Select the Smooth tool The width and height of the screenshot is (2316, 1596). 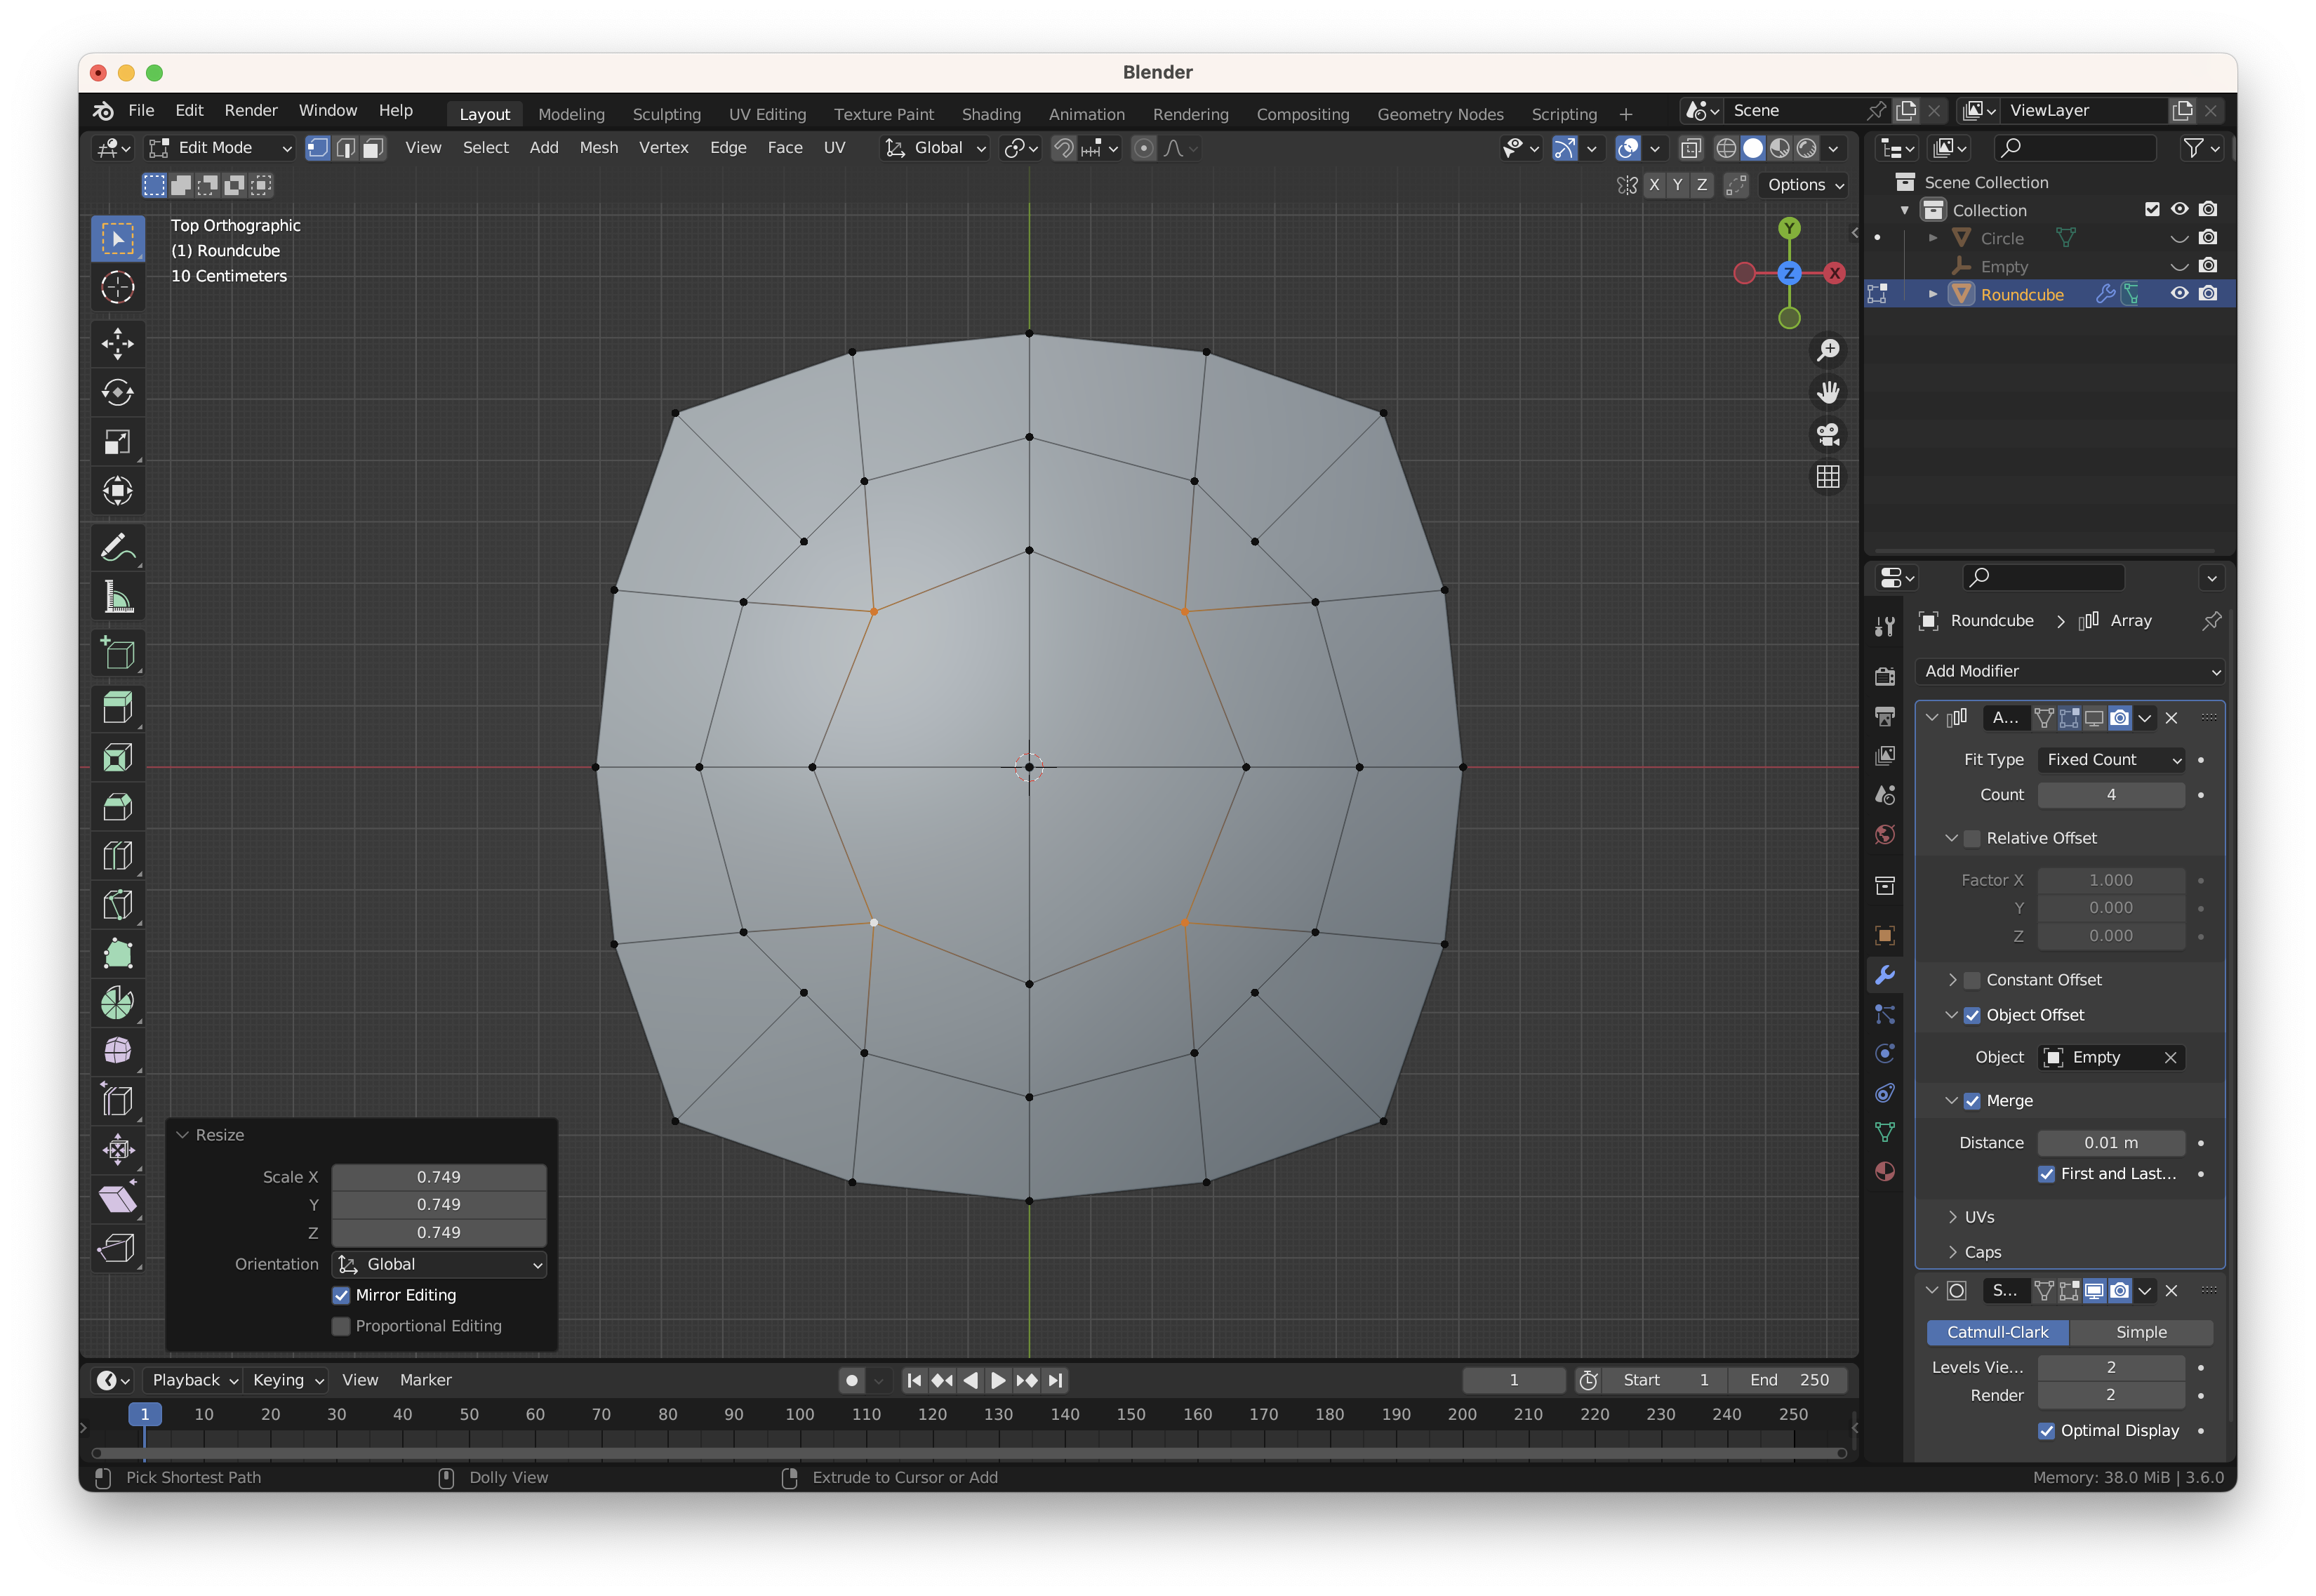[x=117, y=1051]
